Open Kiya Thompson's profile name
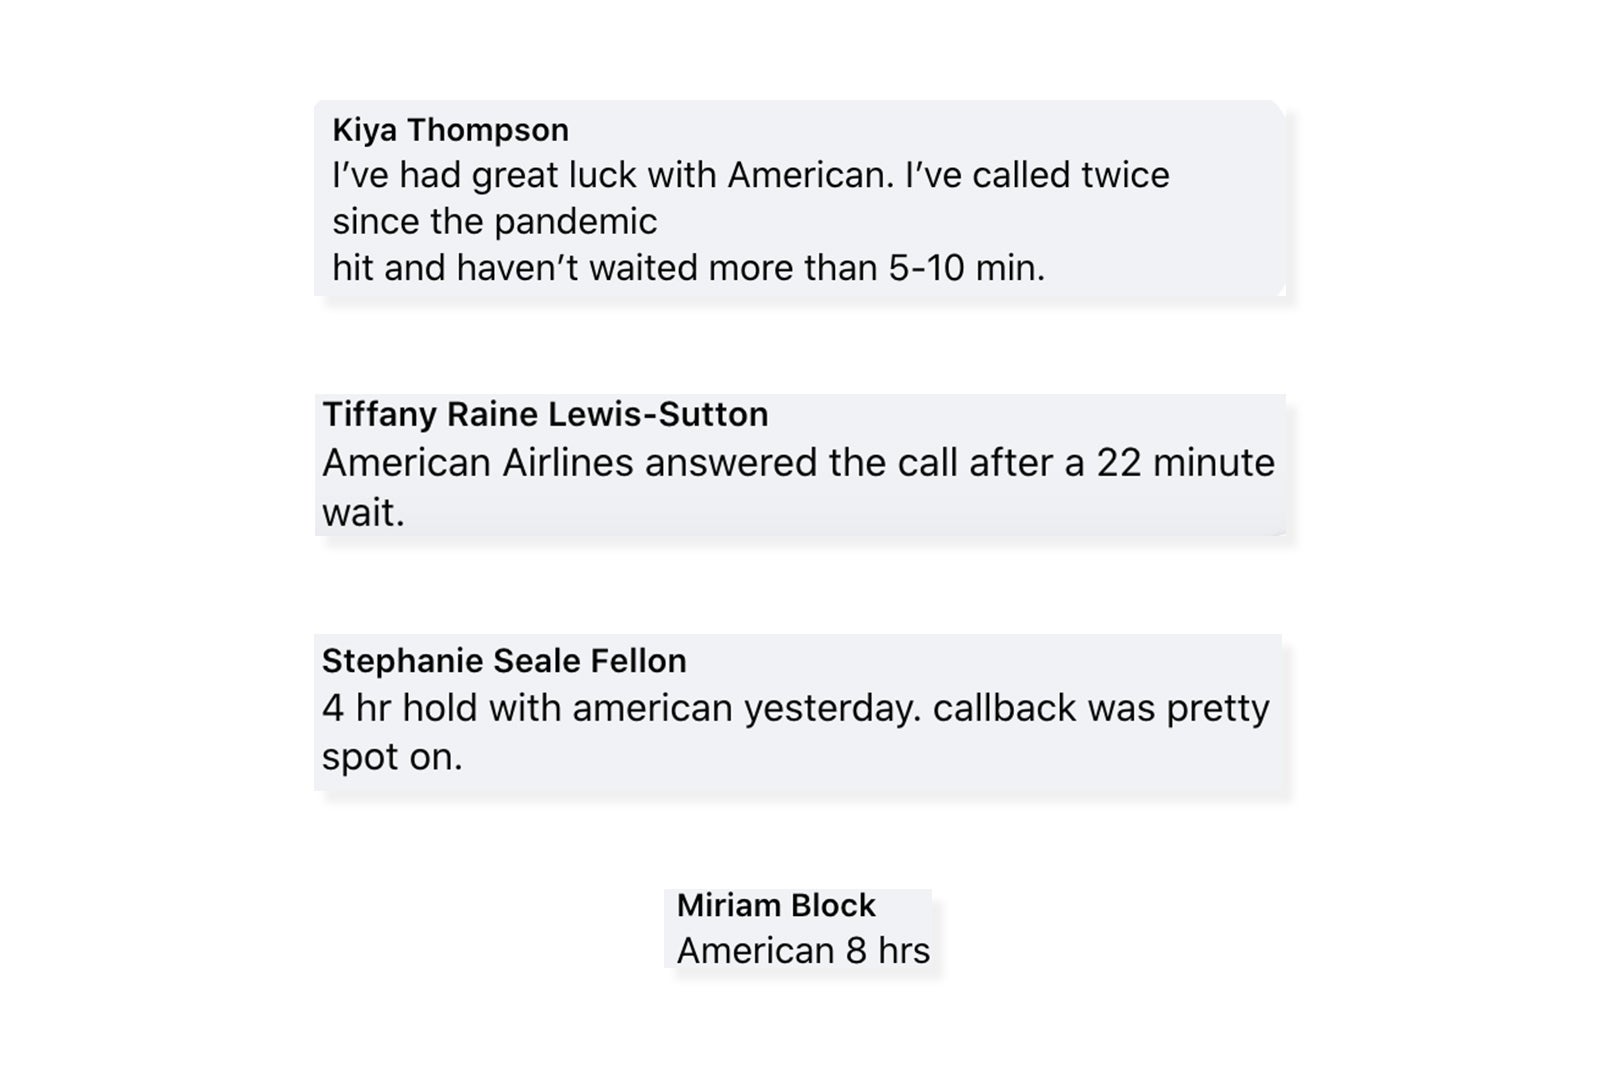This screenshot has width=1600, height=1067. (x=450, y=130)
